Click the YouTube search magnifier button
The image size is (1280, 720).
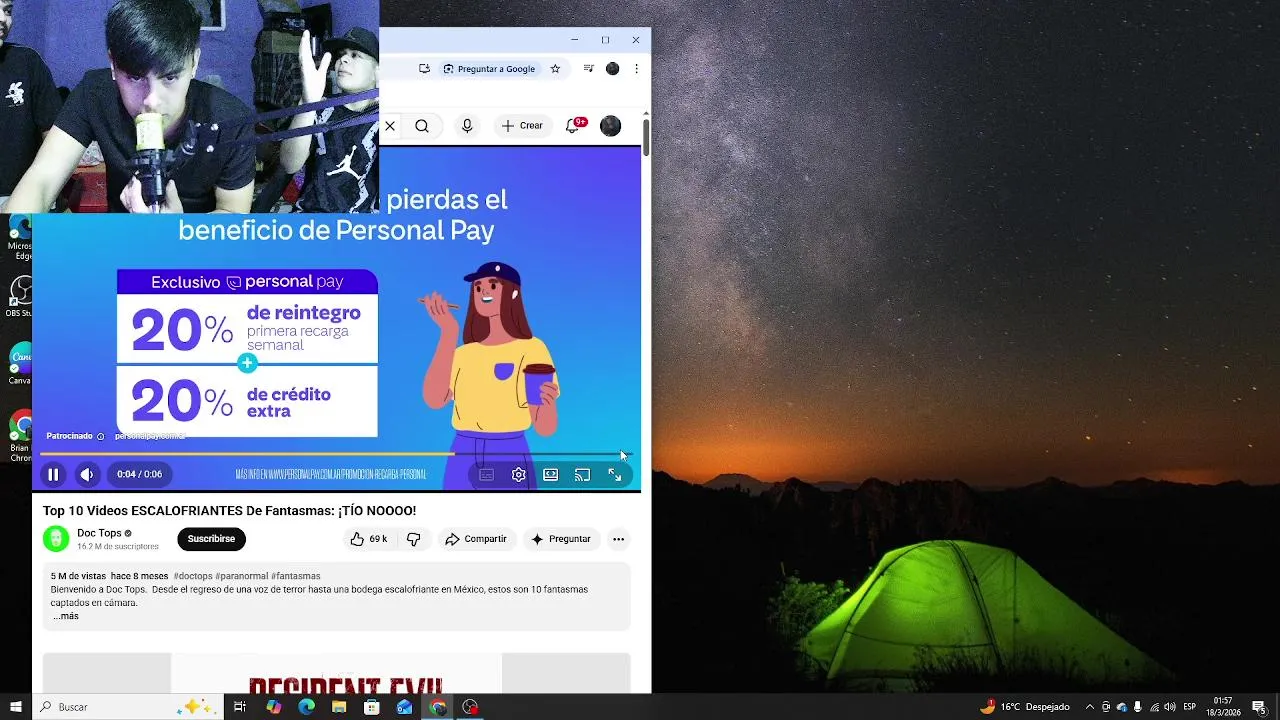[422, 126]
